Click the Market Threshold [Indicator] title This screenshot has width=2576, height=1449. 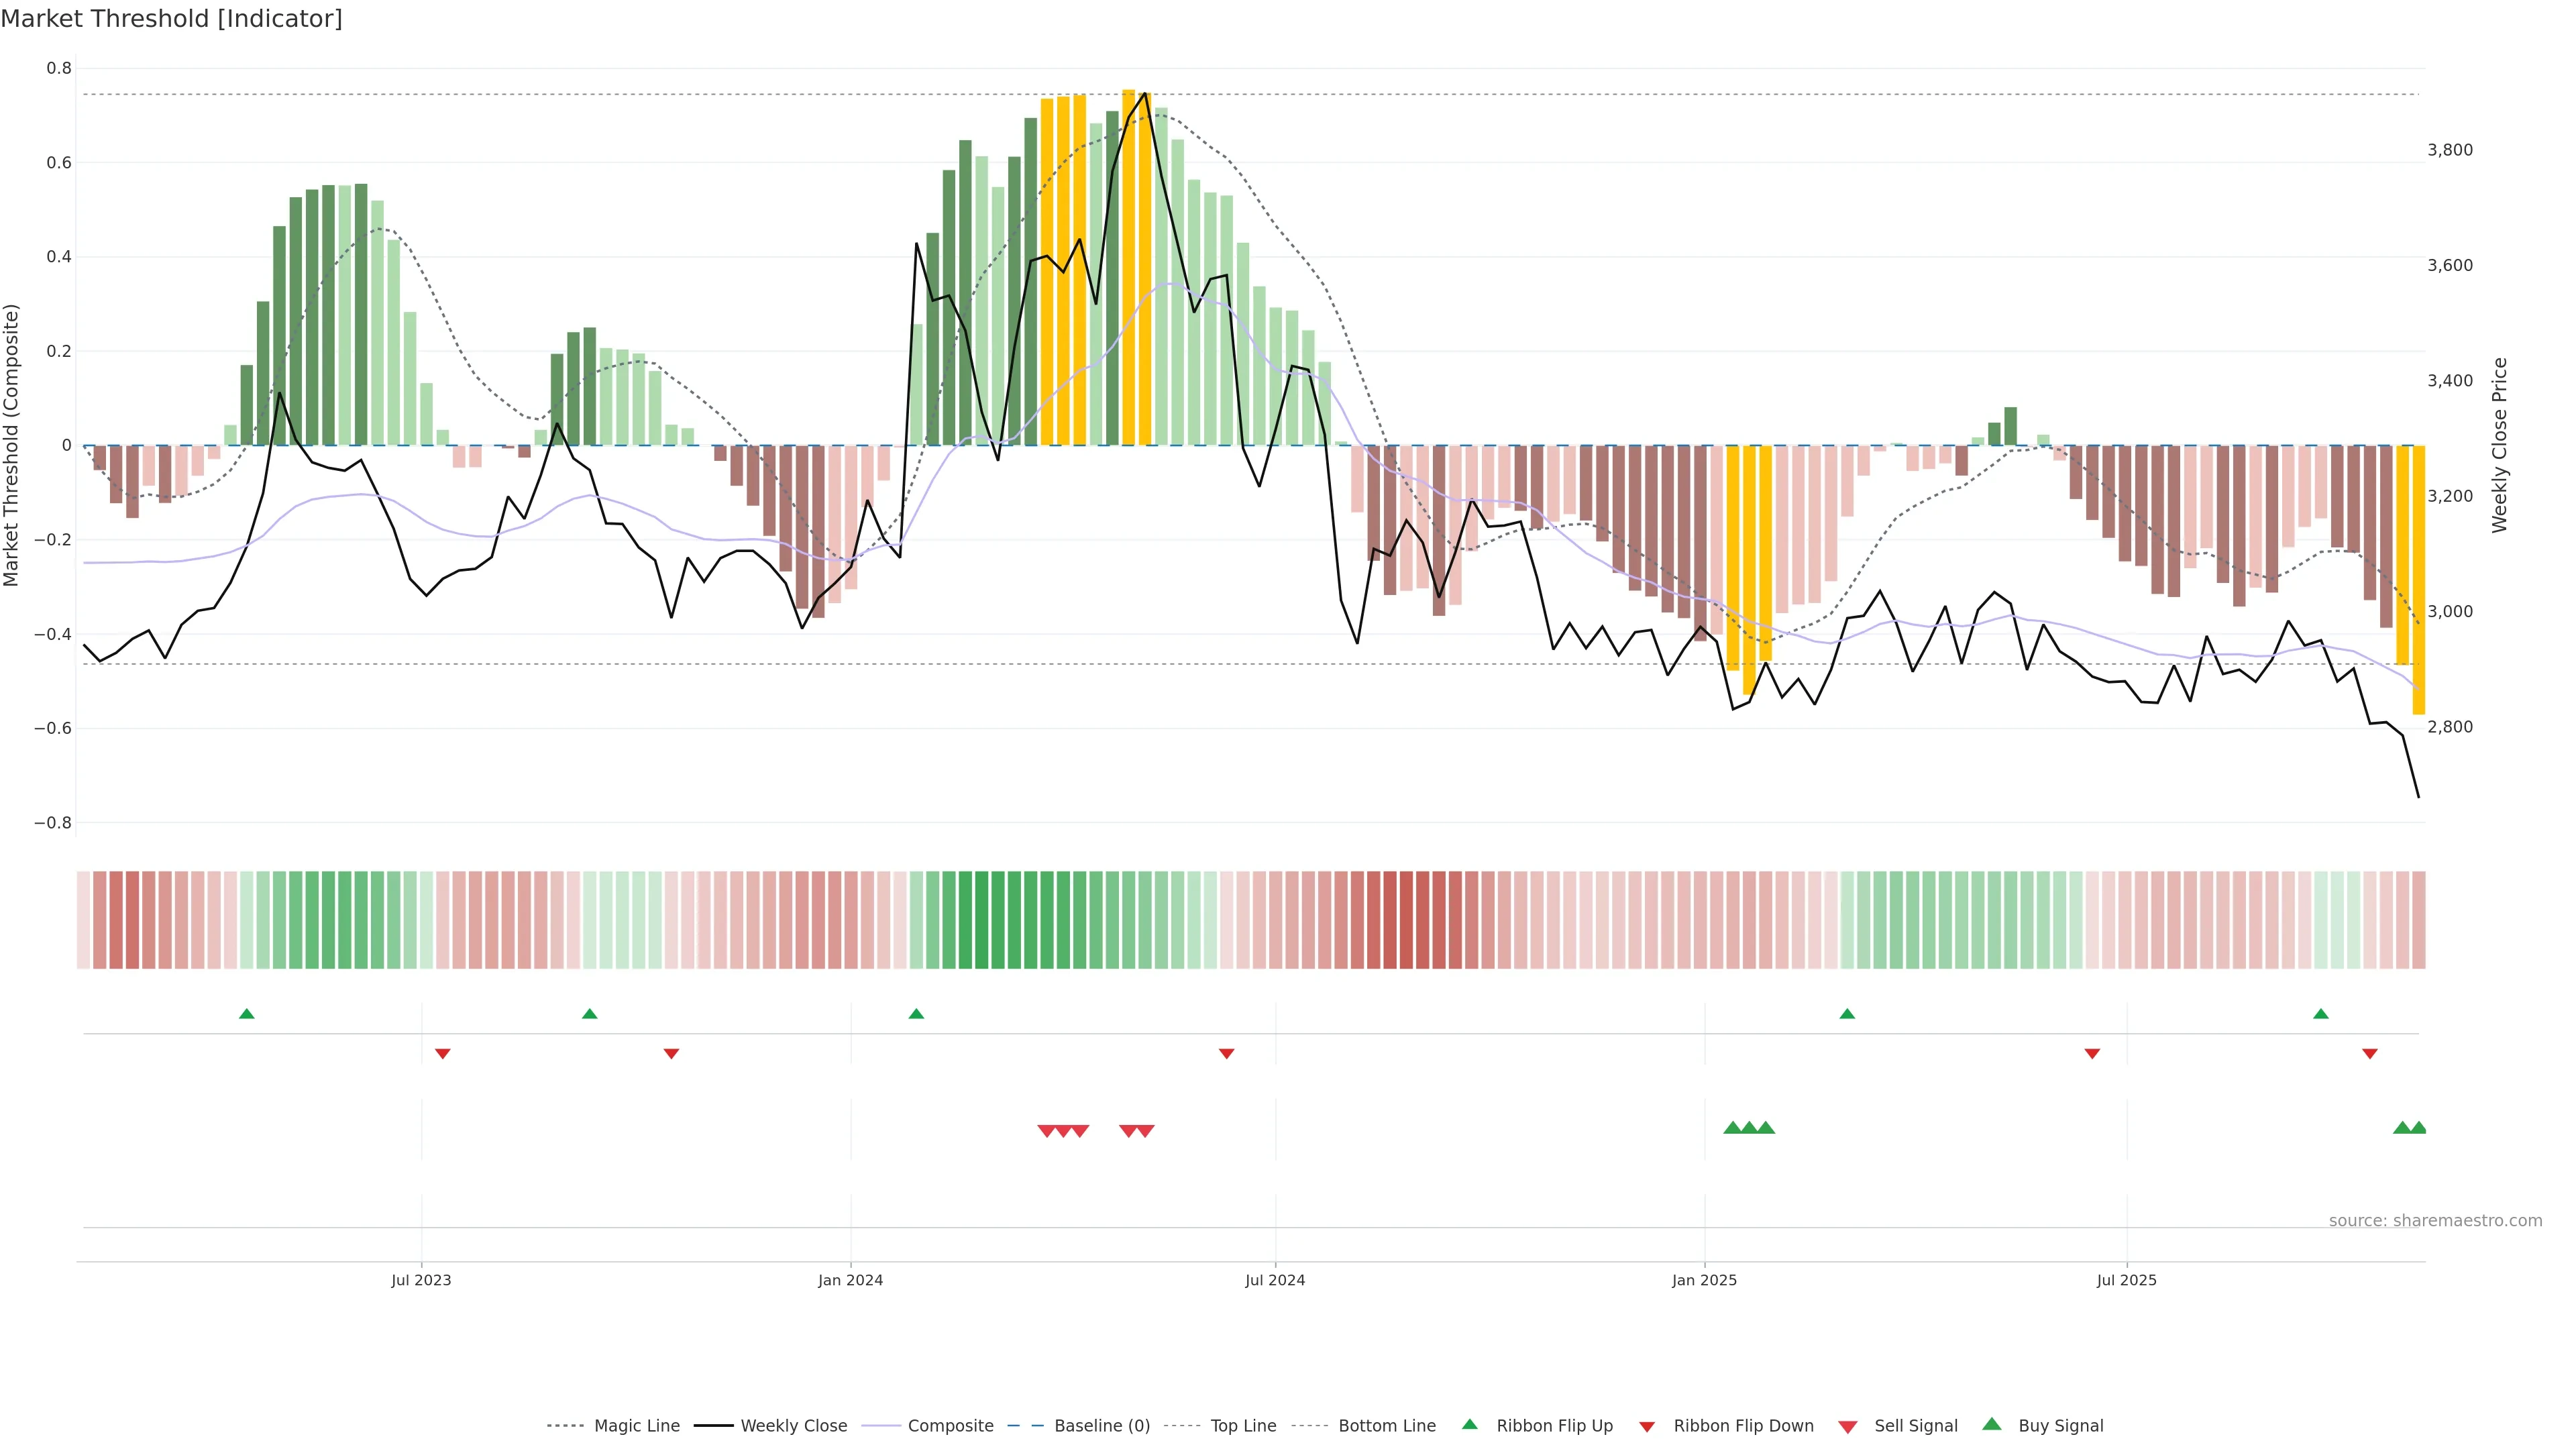(171, 19)
